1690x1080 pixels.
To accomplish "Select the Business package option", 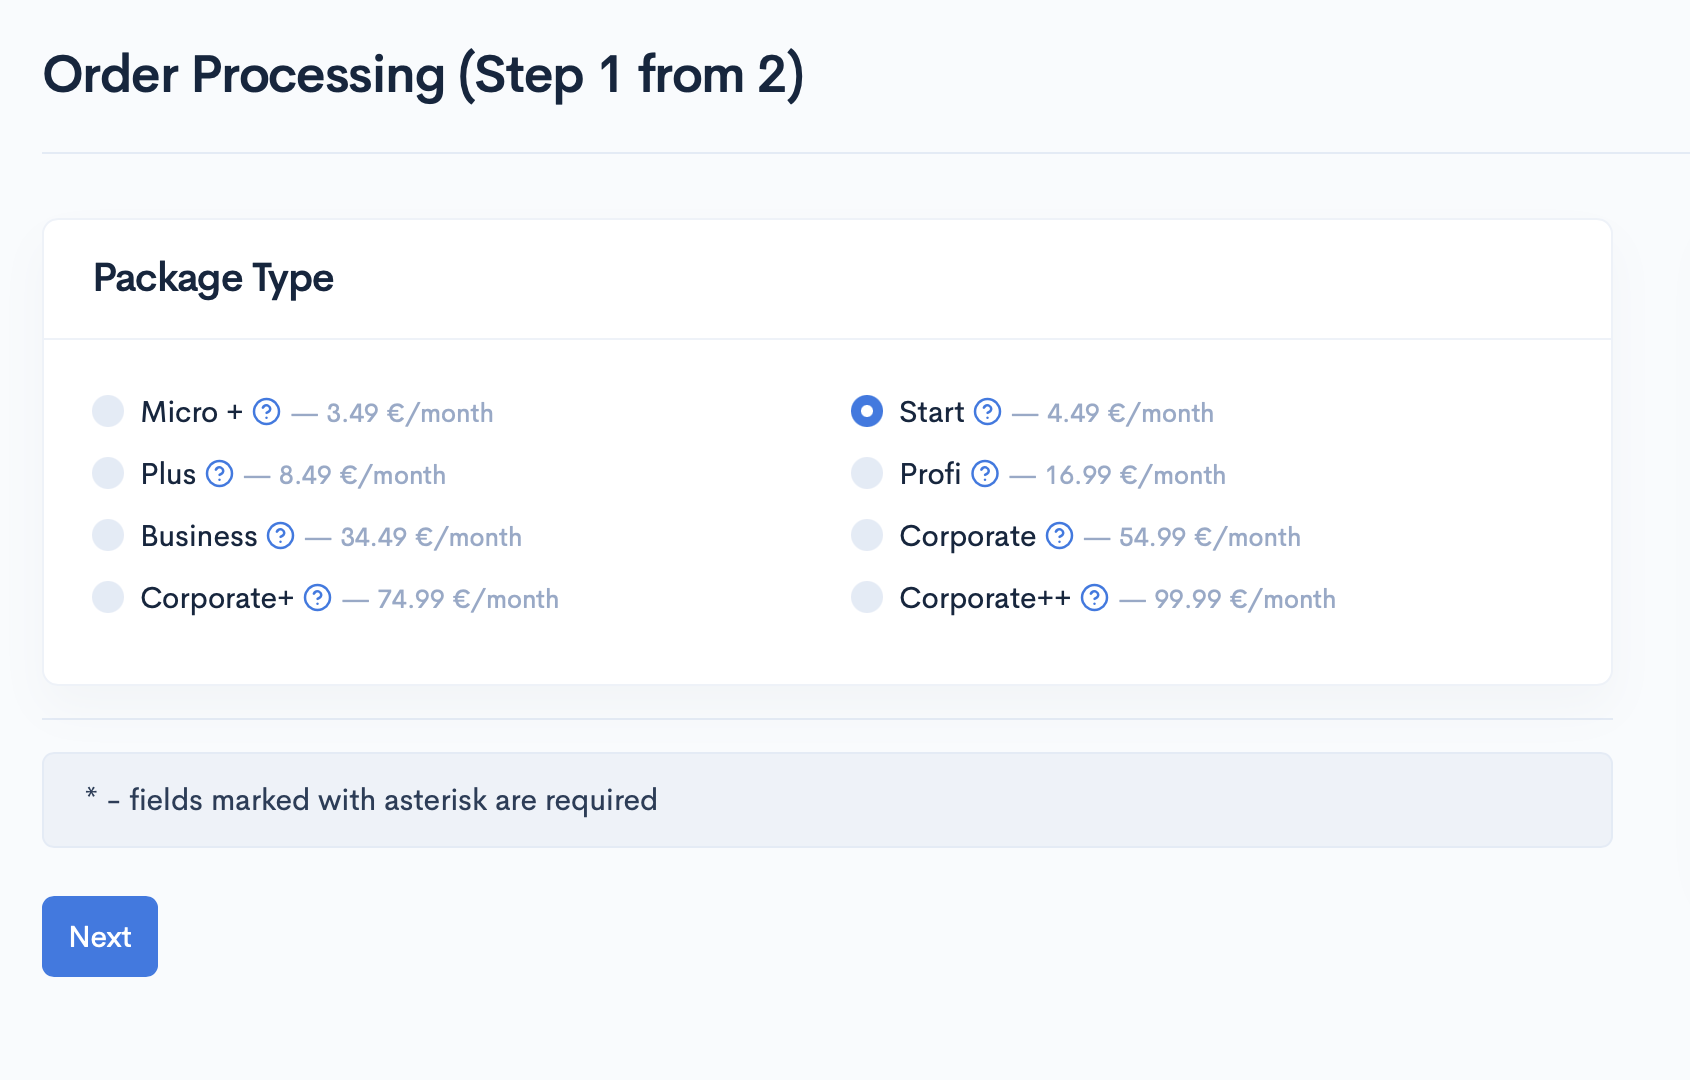I will click(x=108, y=535).
